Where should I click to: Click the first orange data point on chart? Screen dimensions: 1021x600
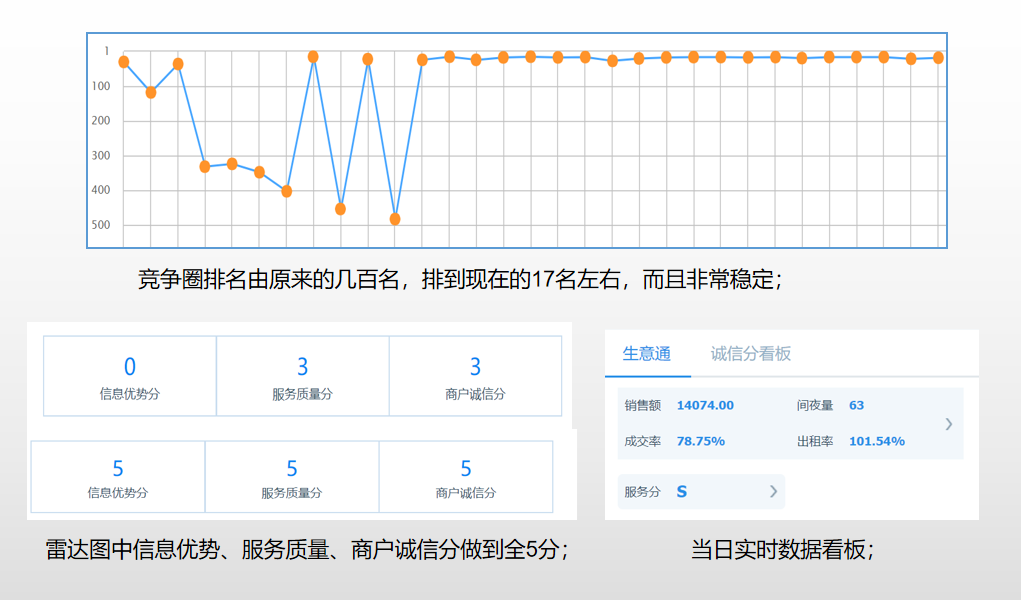coord(124,62)
